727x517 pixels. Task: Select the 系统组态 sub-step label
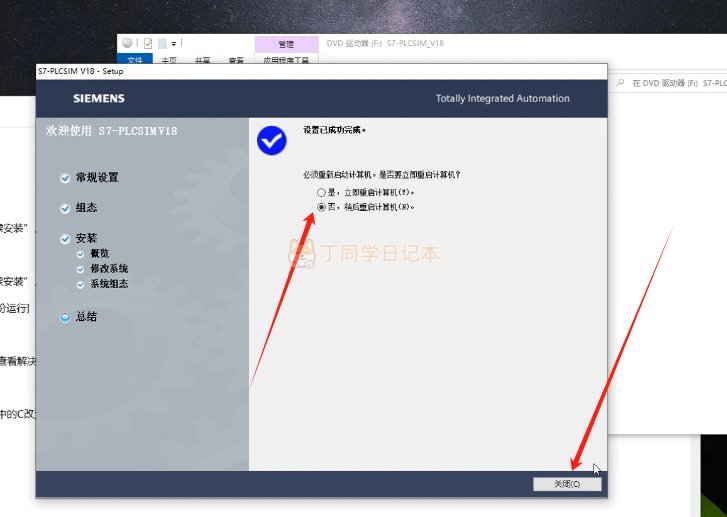pos(109,284)
